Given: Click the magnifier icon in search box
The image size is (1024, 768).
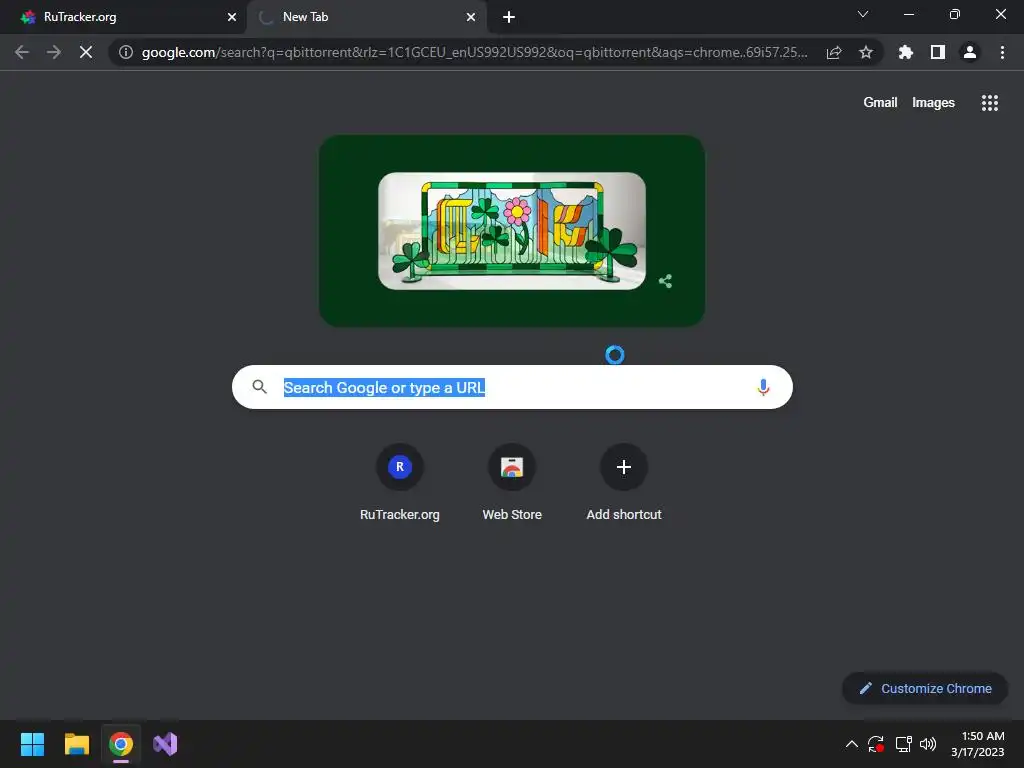Looking at the screenshot, I should [259, 387].
